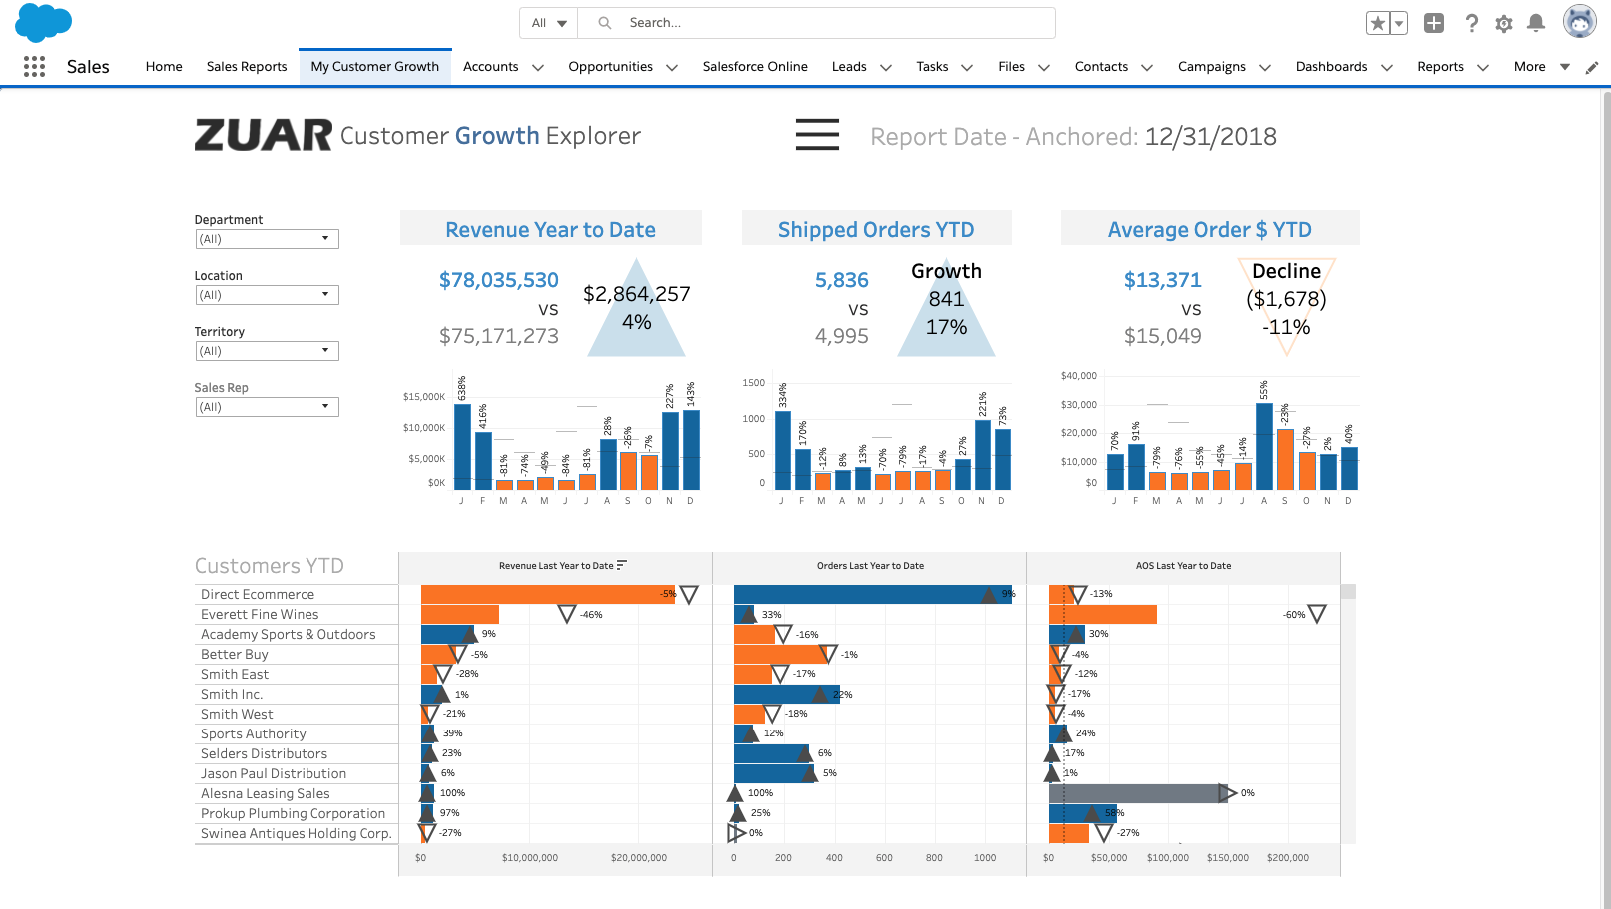Click the Shipped Orders YTD header
Screen dimensions: 1611x909
[x=876, y=229]
